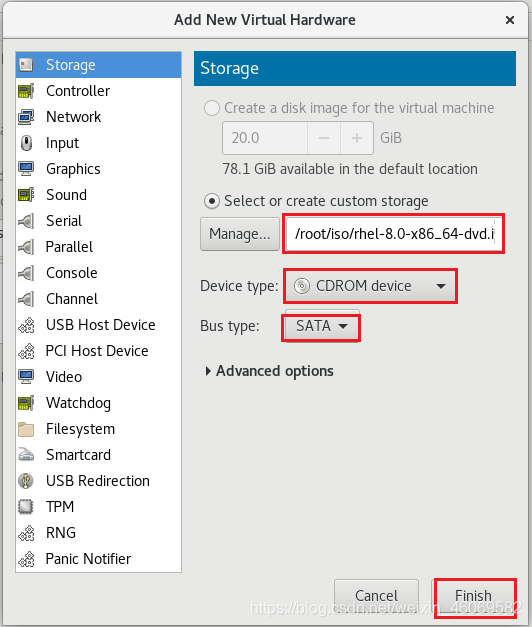The height and width of the screenshot is (627, 532).
Task: Click the Network computers icon
Action: coord(26,117)
